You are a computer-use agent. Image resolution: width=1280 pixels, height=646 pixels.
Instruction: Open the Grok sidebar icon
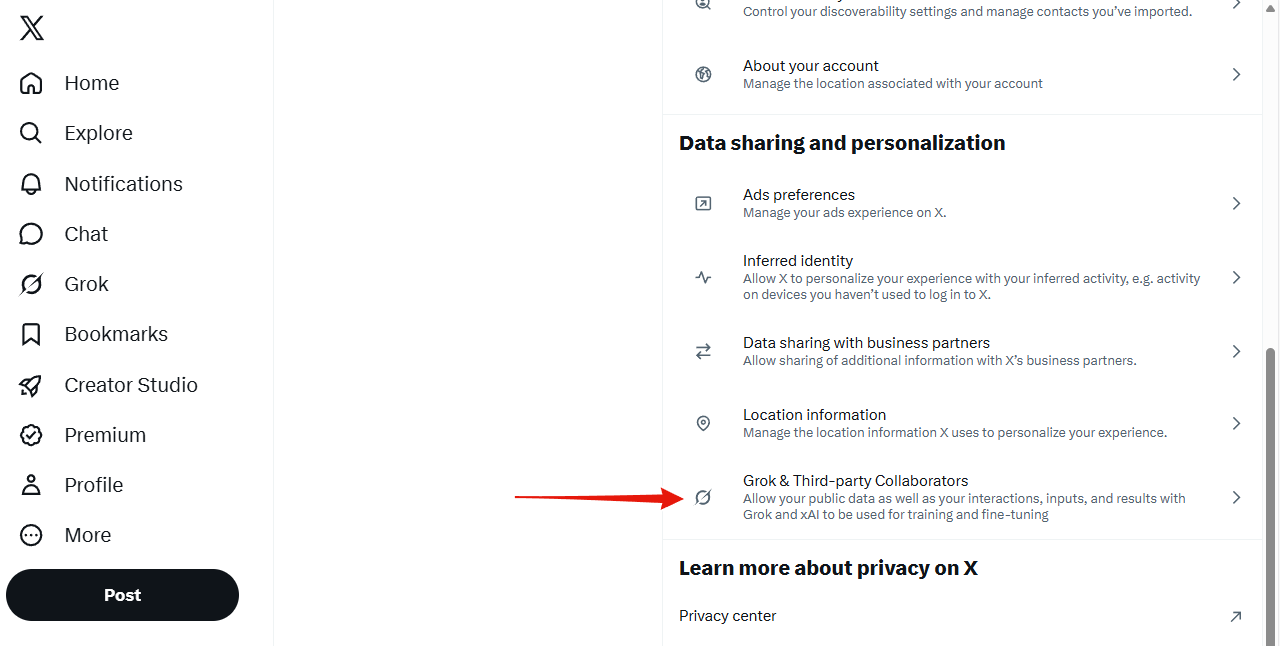[x=31, y=284]
